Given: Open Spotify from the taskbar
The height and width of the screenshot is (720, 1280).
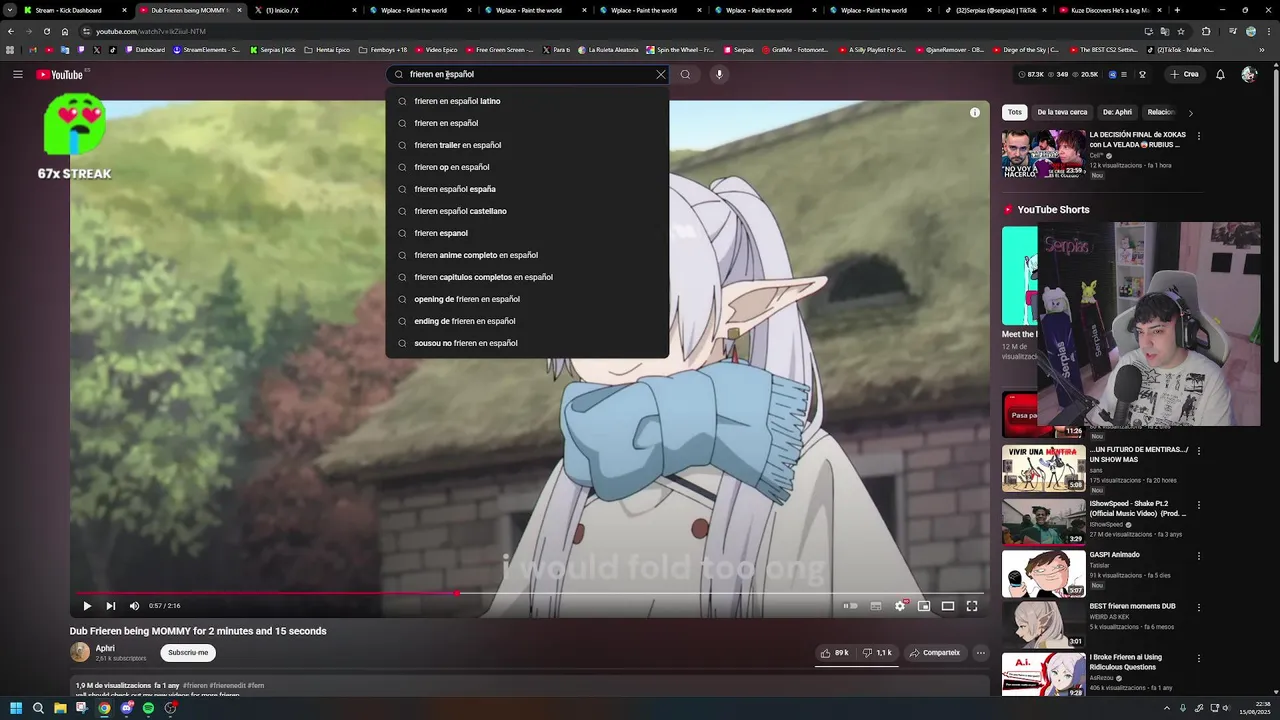Looking at the screenshot, I should tap(148, 708).
